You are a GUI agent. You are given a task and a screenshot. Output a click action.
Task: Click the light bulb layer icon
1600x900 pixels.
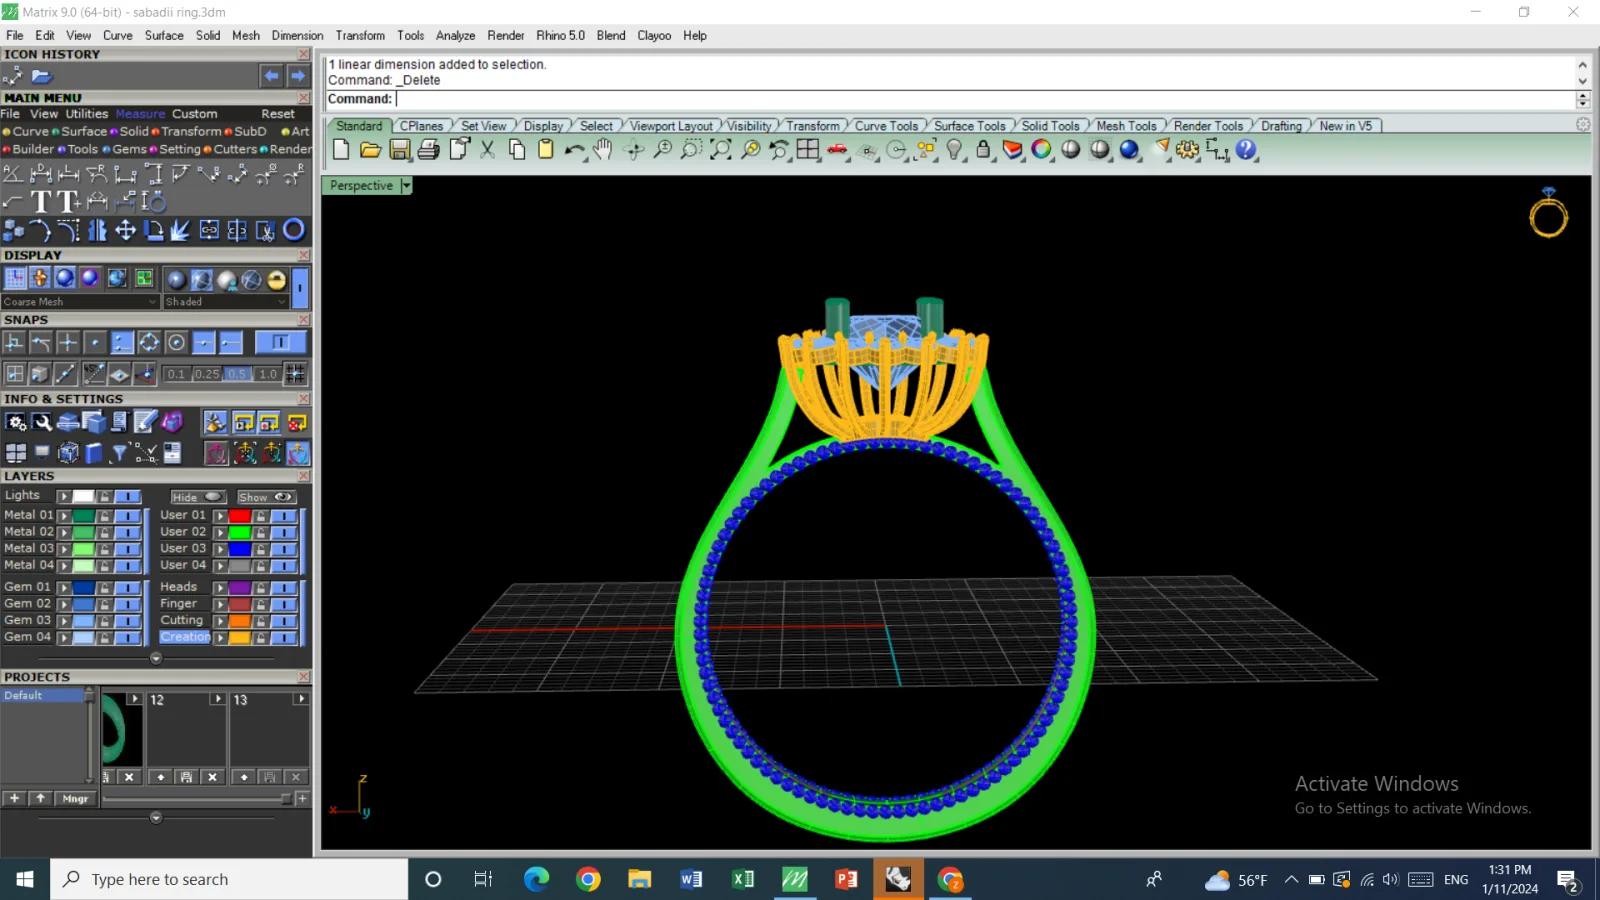click(954, 150)
